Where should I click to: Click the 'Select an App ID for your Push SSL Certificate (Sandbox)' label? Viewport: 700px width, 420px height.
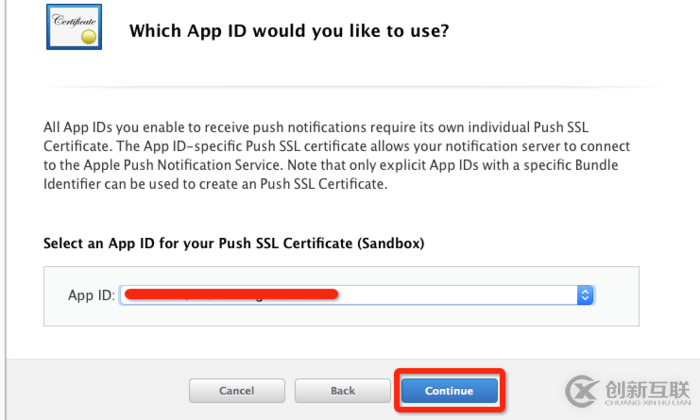pyautogui.click(x=233, y=243)
